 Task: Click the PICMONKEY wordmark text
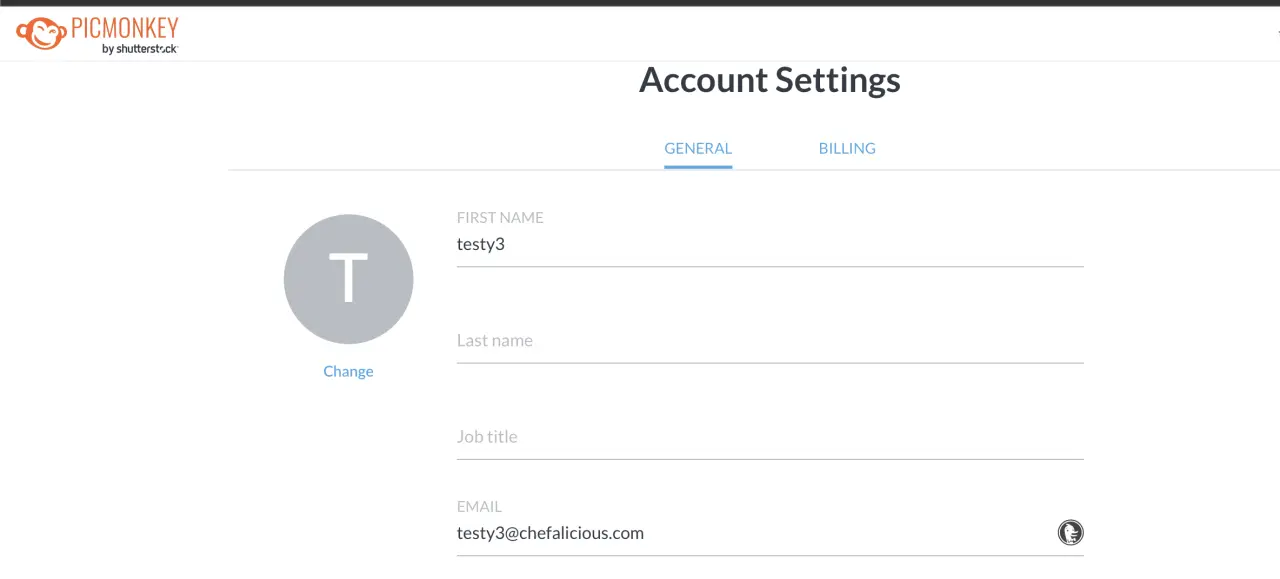click(125, 29)
